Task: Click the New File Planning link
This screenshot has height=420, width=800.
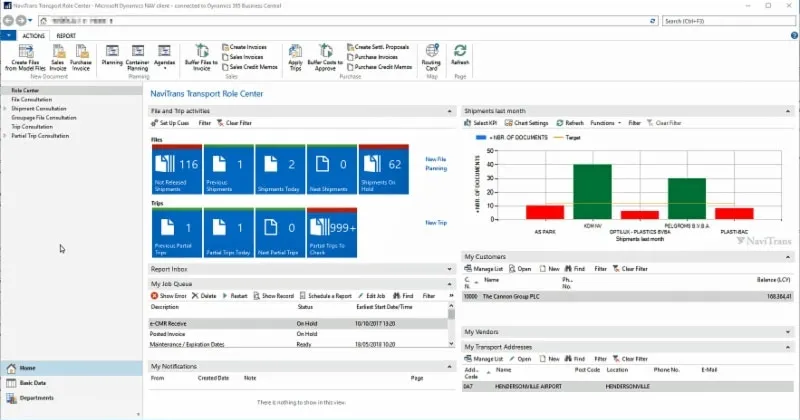Action: 436,164
